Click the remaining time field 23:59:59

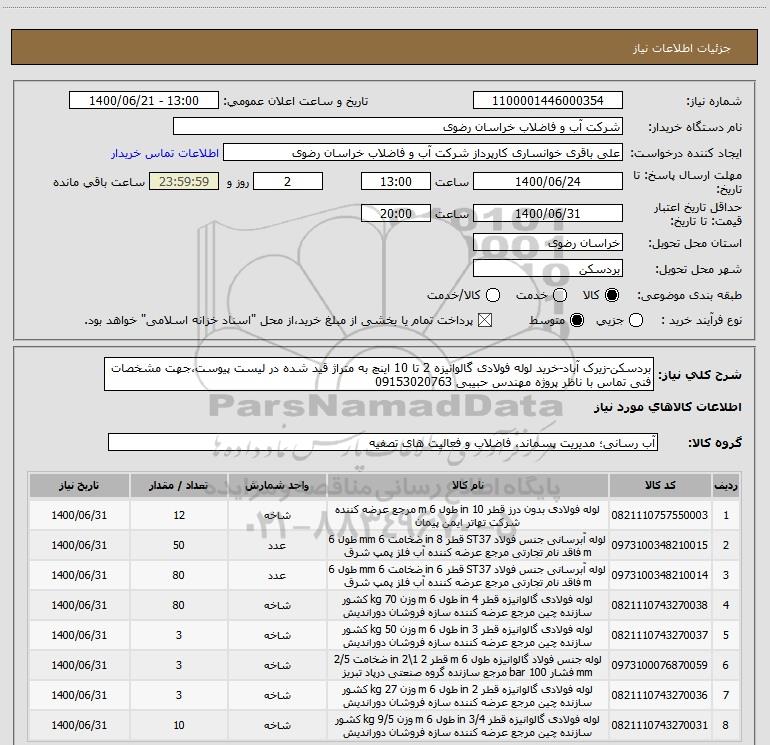[184, 181]
